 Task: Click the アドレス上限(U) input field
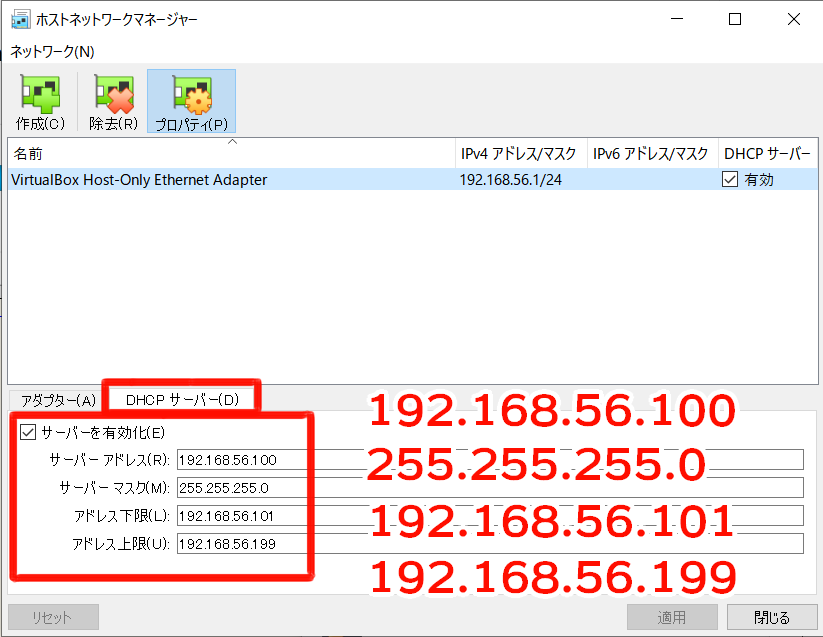(490, 544)
